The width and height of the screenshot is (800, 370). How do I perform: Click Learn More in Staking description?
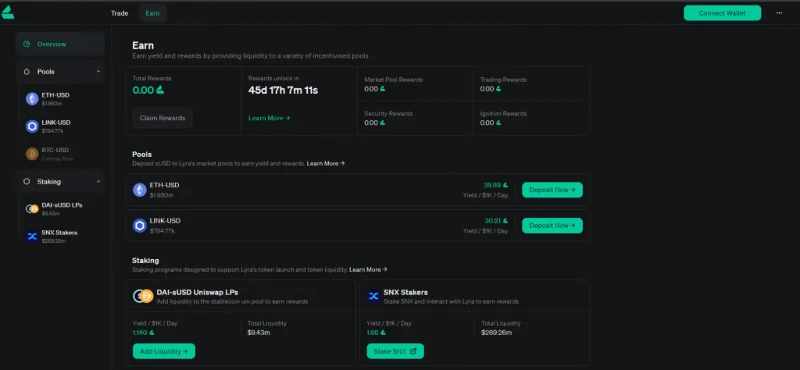[368, 269]
